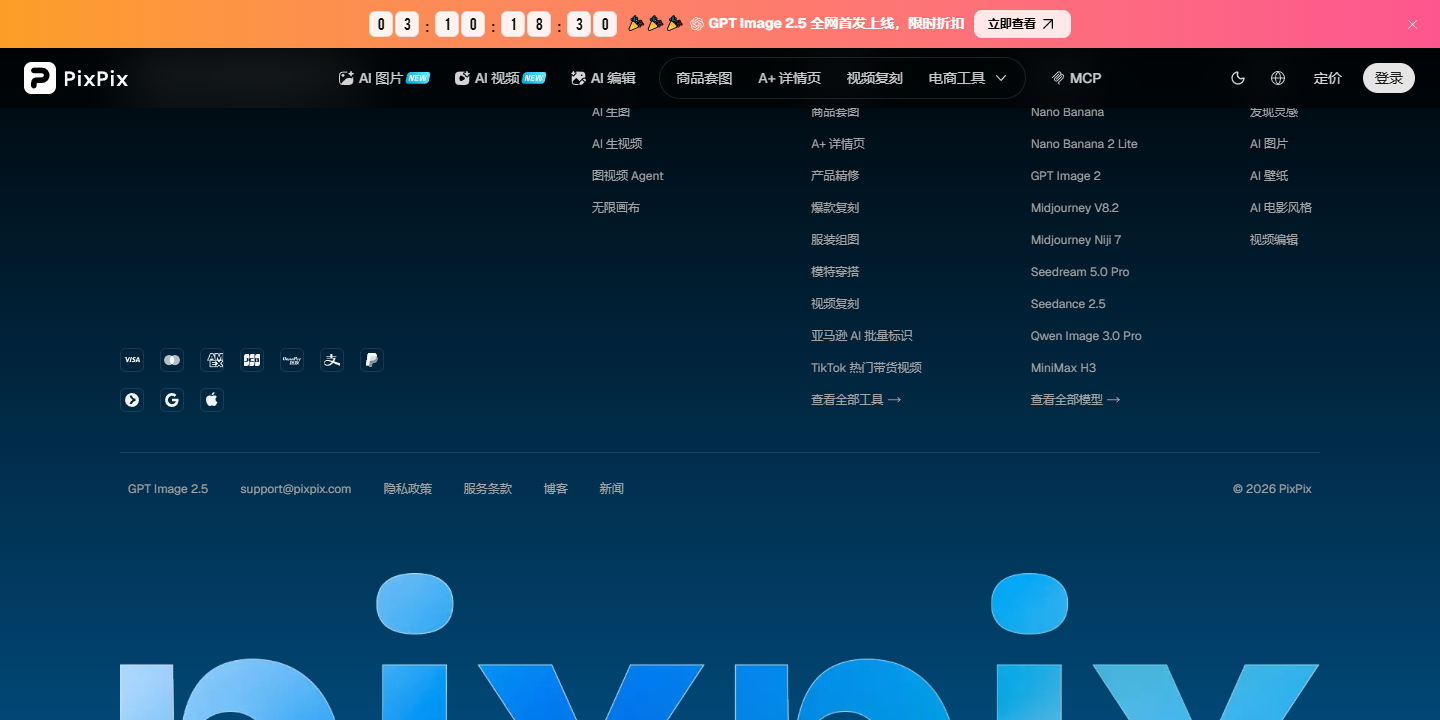The height and width of the screenshot is (720, 1440).
Task: Click the 登录 login button
Action: point(1389,78)
